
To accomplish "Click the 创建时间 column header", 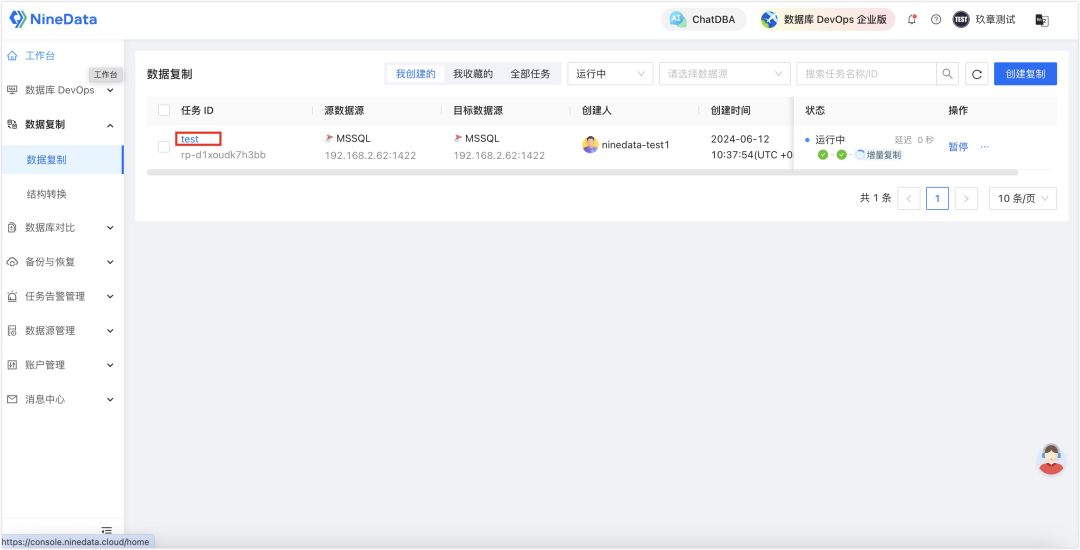I will pyautogui.click(x=731, y=110).
